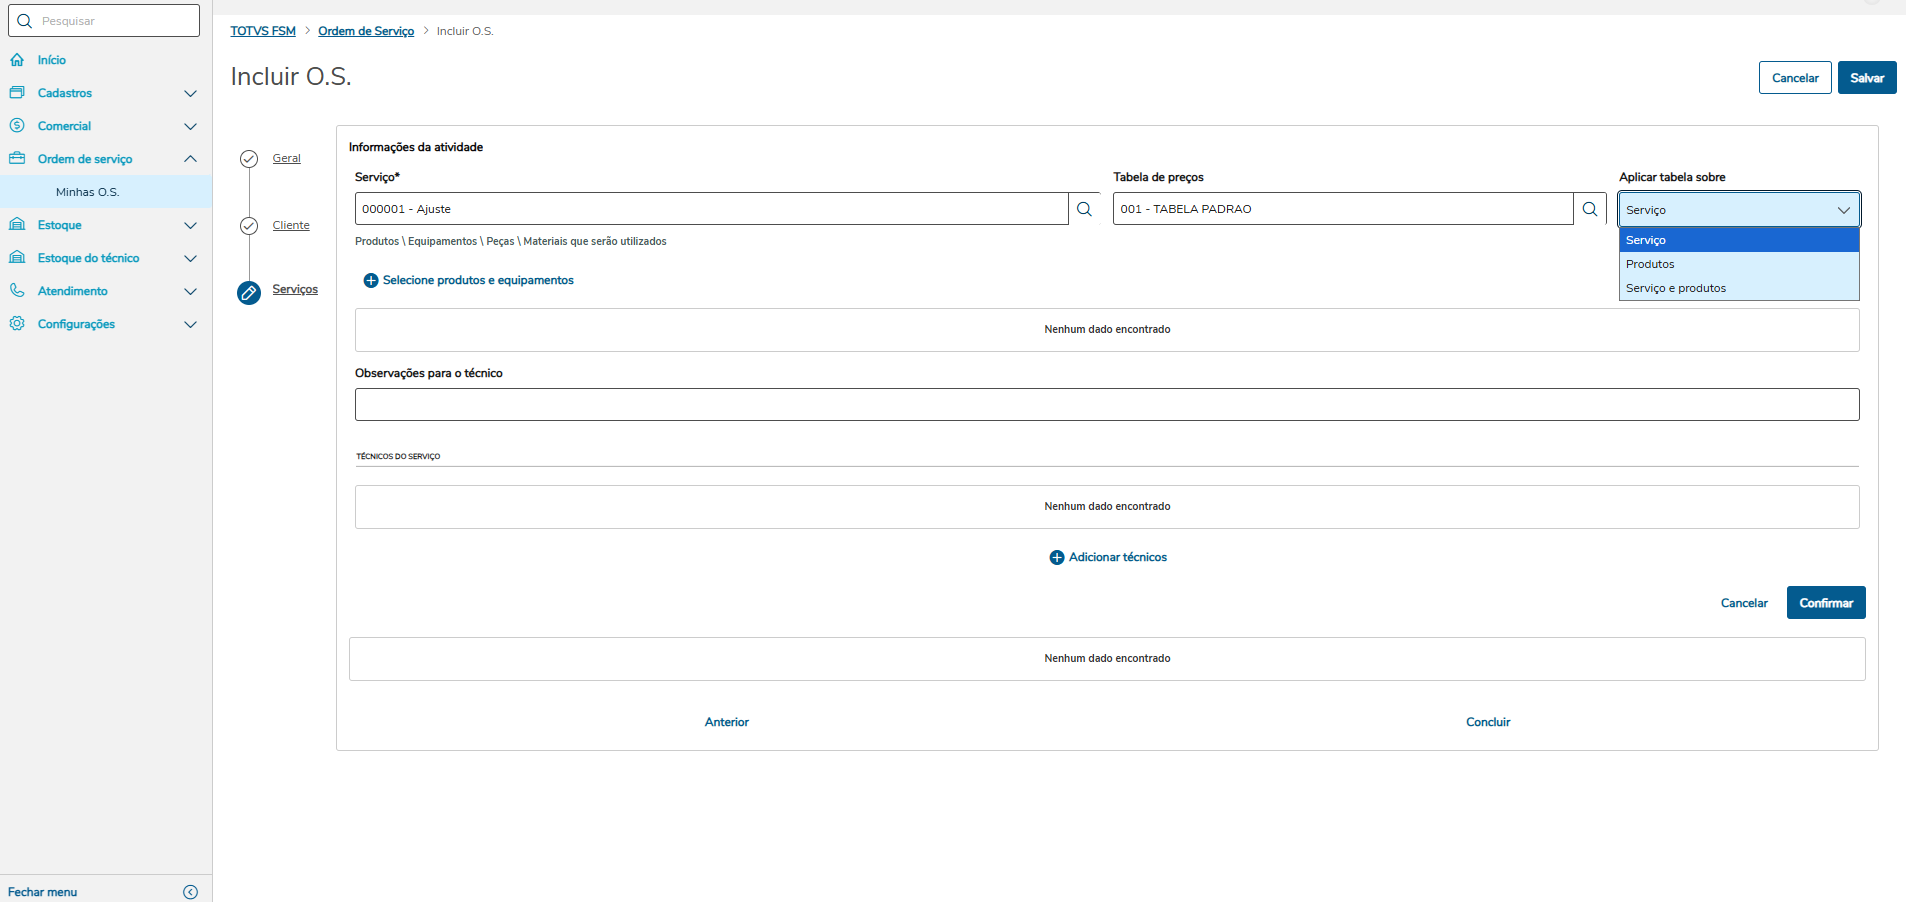Screen dimensions: 1906x902
Task: Choose 'Produtos' in the dropdown list
Action: click(1650, 264)
